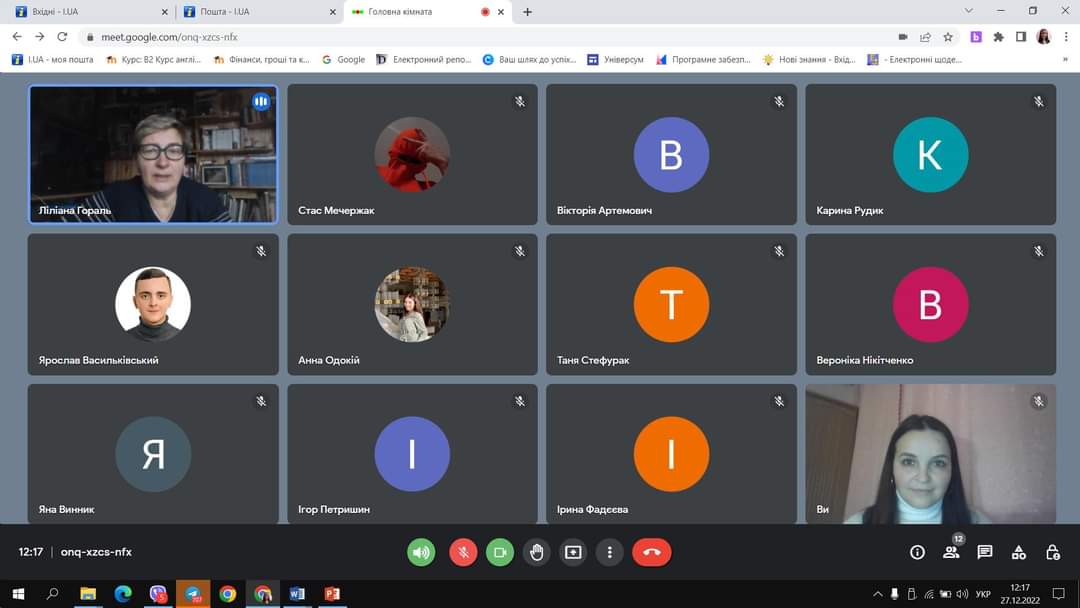Expand hidden bookmarks overflow chevron
The image size is (1080, 608).
(1065, 59)
